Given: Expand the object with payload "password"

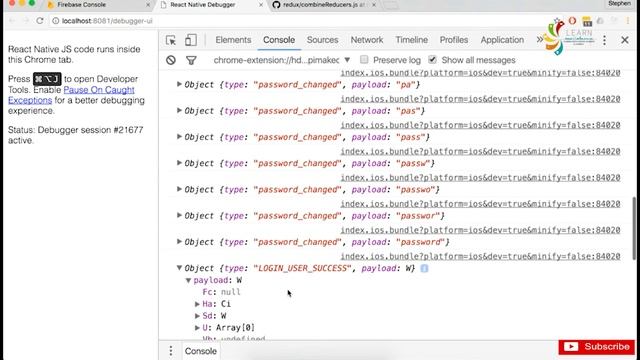Looking at the screenshot, I should coord(179,242).
